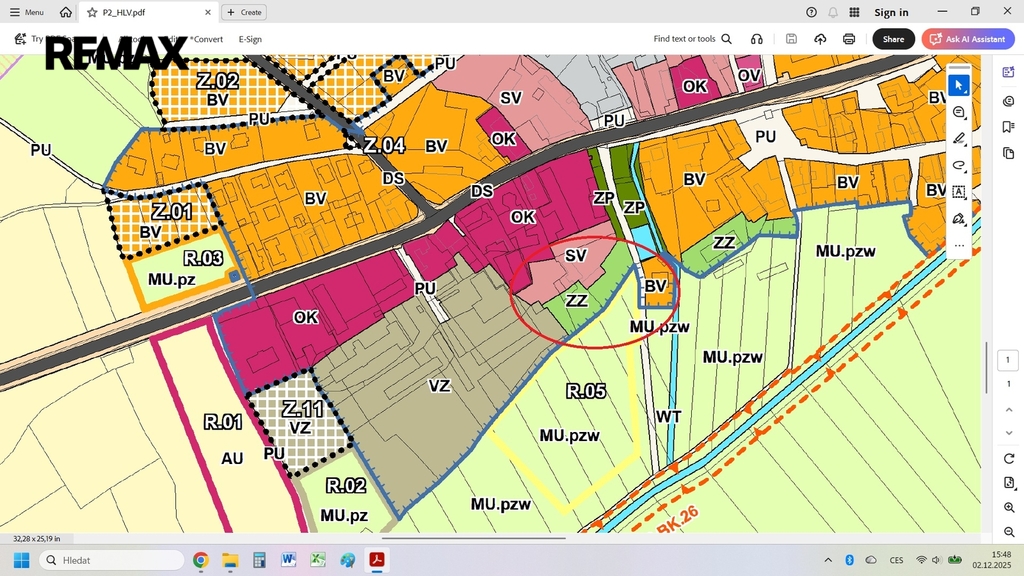Open the fill and sign pen tool
Image resolution: width=1024 pixels, height=576 pixels.
pos(959,218)
